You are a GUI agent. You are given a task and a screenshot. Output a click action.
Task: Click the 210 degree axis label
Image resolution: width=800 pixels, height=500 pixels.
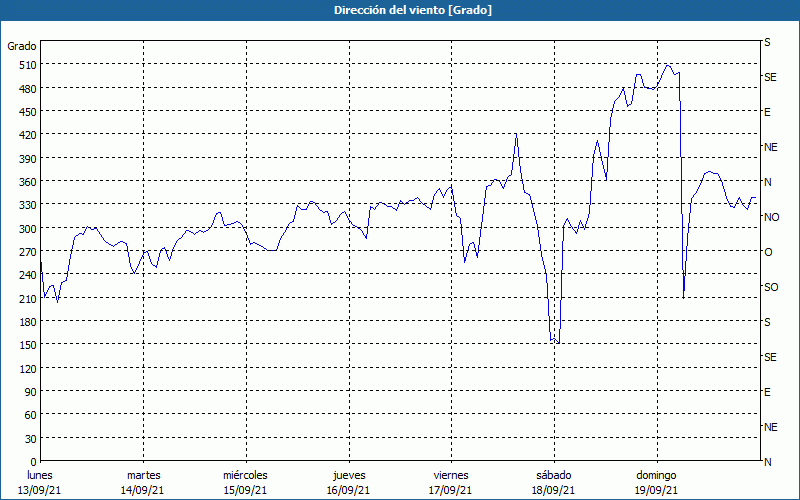tap(28, 299)
